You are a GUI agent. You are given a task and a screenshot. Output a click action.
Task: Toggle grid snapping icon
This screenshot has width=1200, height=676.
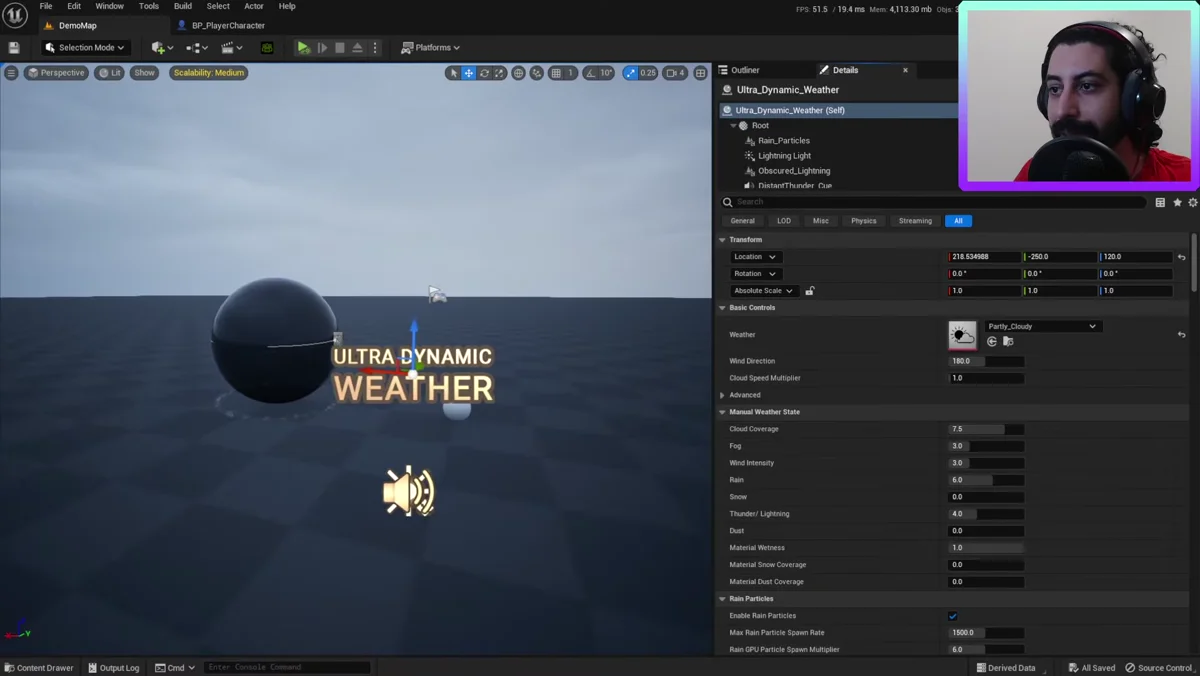556,72
